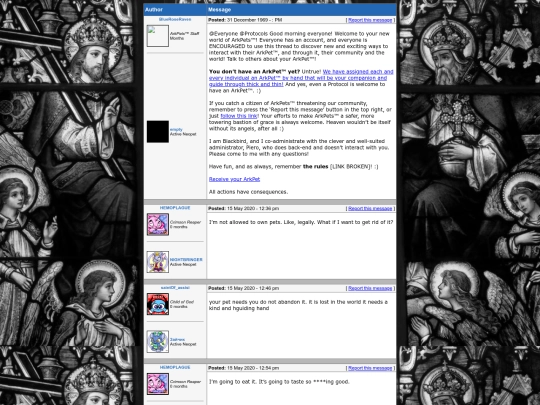Viewport: 540px width, 405px height.
Task: Click the NIGHTBRINGER Neopet picture
Action: pos(158,262)
